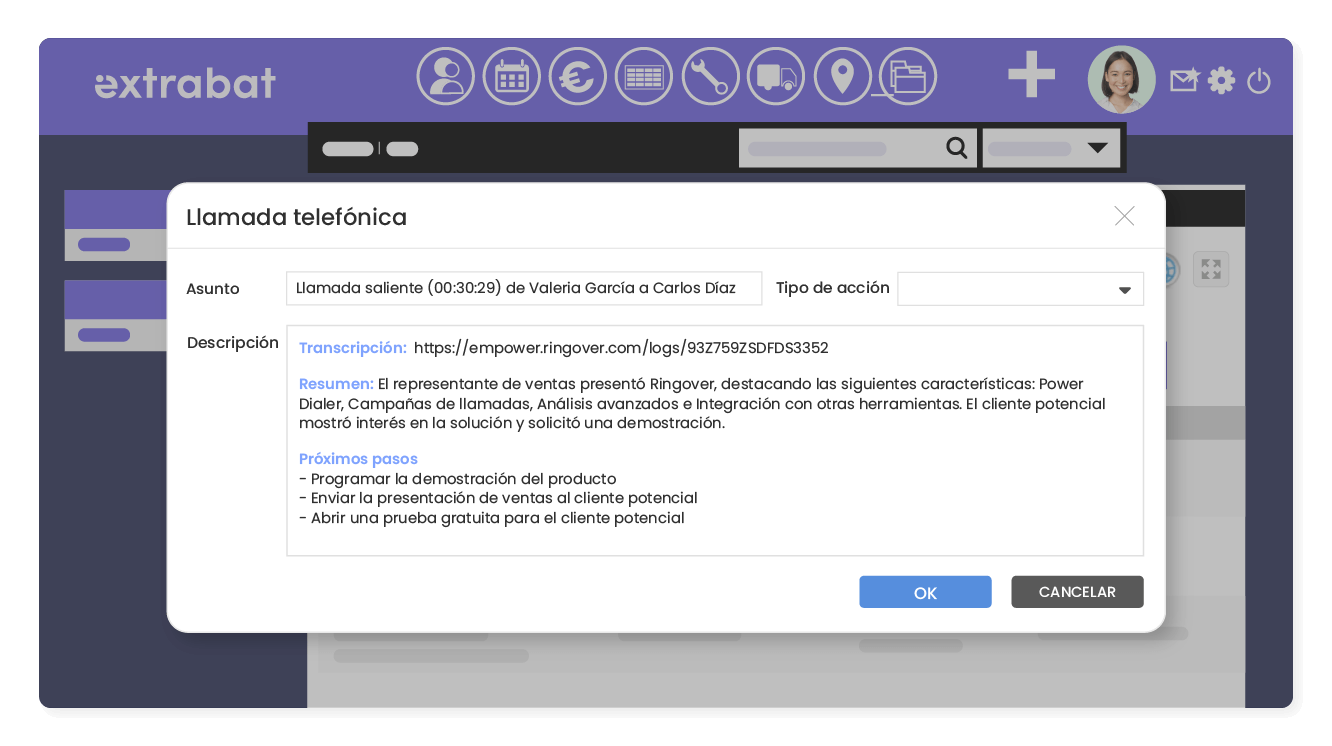The height and width of the screenshot is (746, 1332).
Task: Open the envelope messages icon
Action: point(1183,80)
